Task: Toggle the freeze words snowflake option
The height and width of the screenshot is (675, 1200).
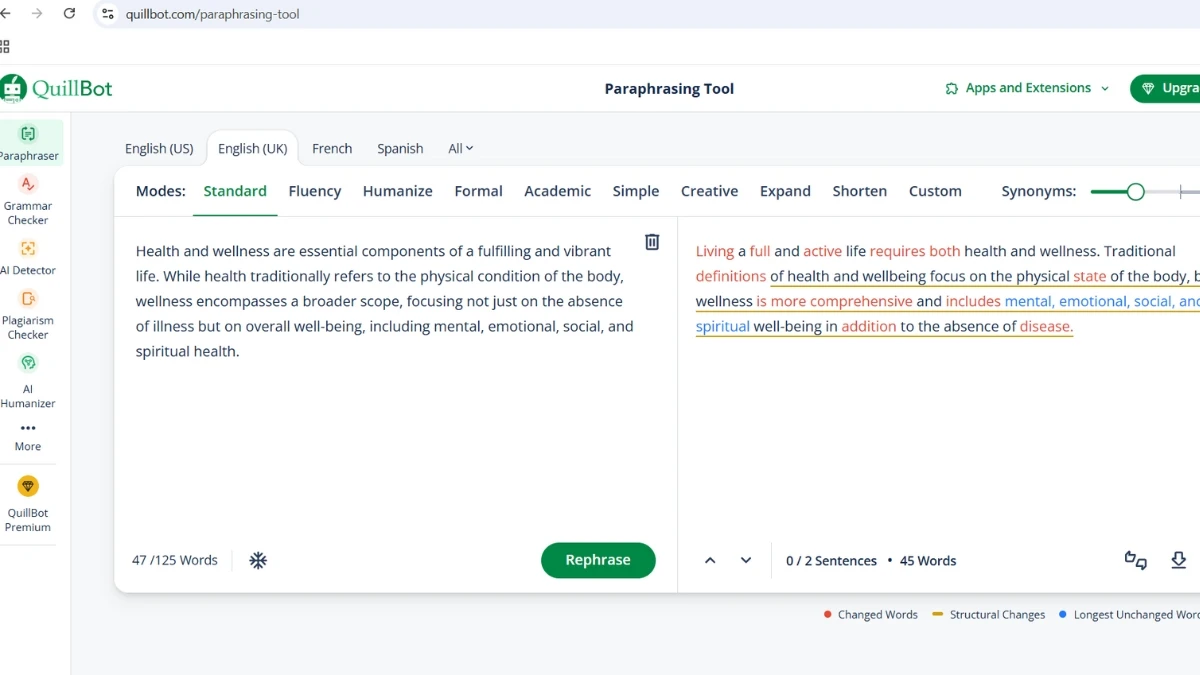Action: (x=257, y=560)
